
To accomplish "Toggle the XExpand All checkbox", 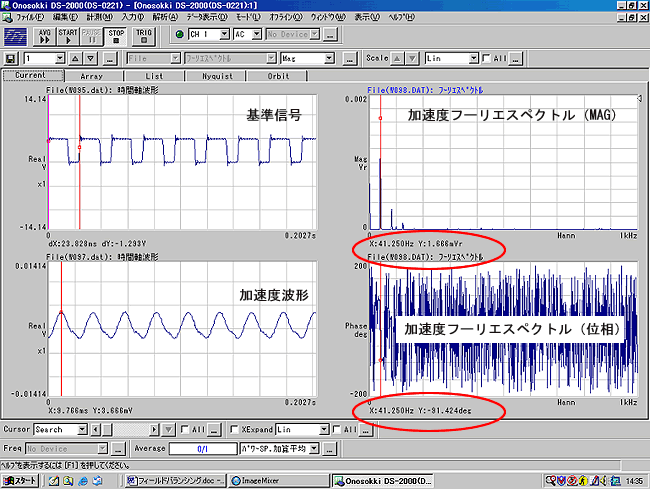I will (x=337, y=429).
